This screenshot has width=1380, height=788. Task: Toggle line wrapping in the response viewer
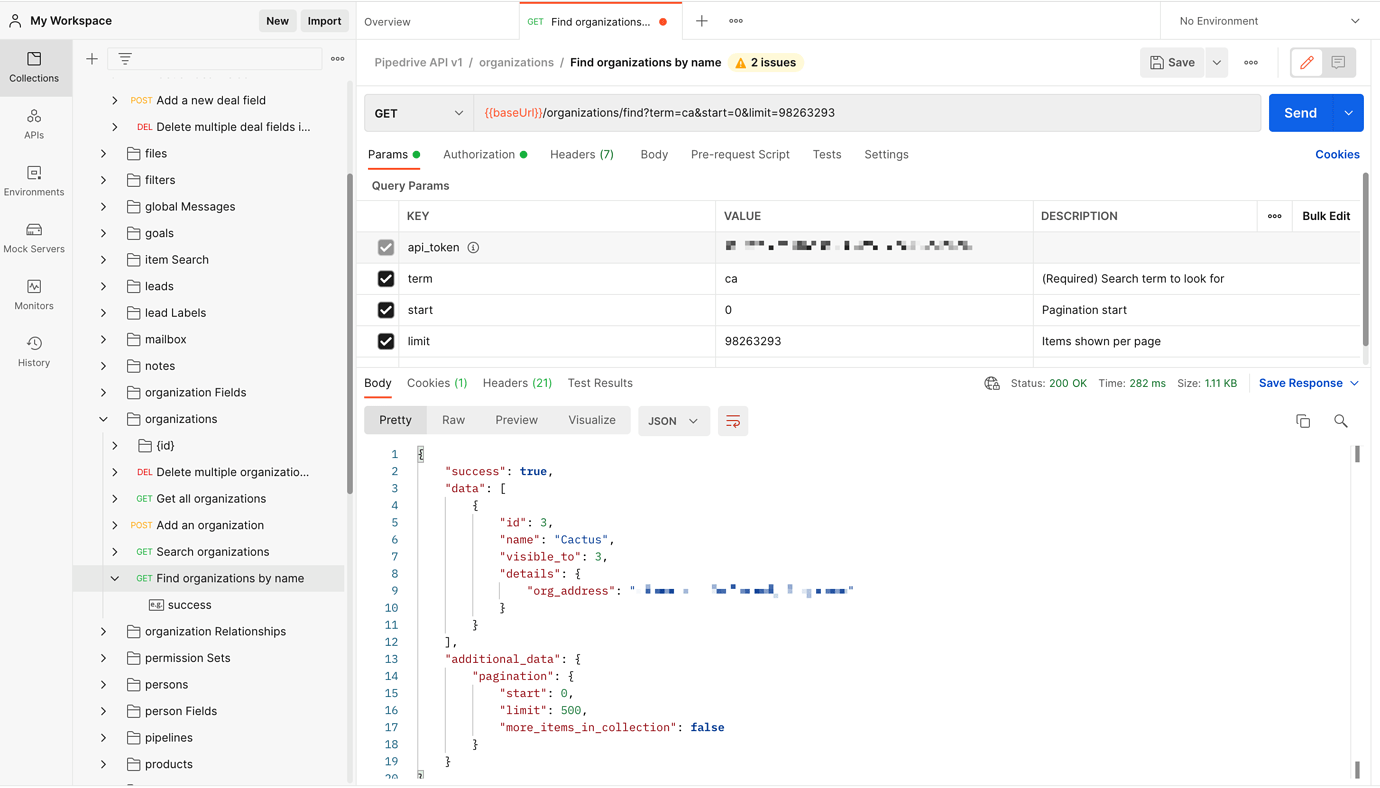[733, 421]
